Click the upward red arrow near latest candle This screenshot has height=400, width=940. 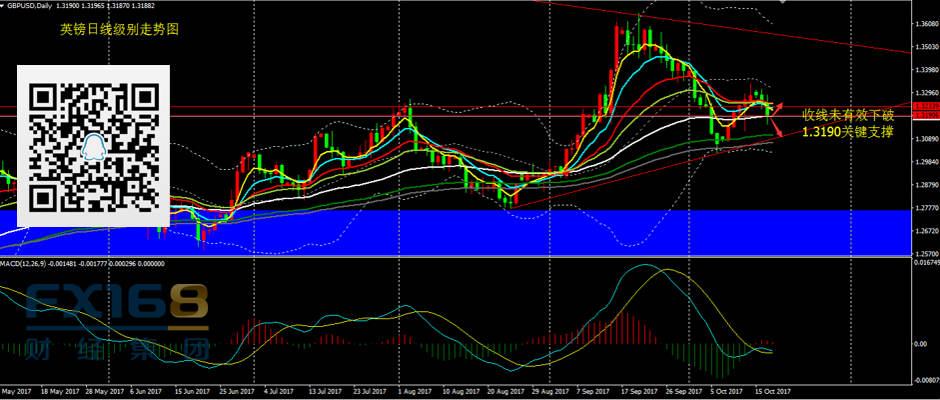pyautogui.click(x=779, y=104)
